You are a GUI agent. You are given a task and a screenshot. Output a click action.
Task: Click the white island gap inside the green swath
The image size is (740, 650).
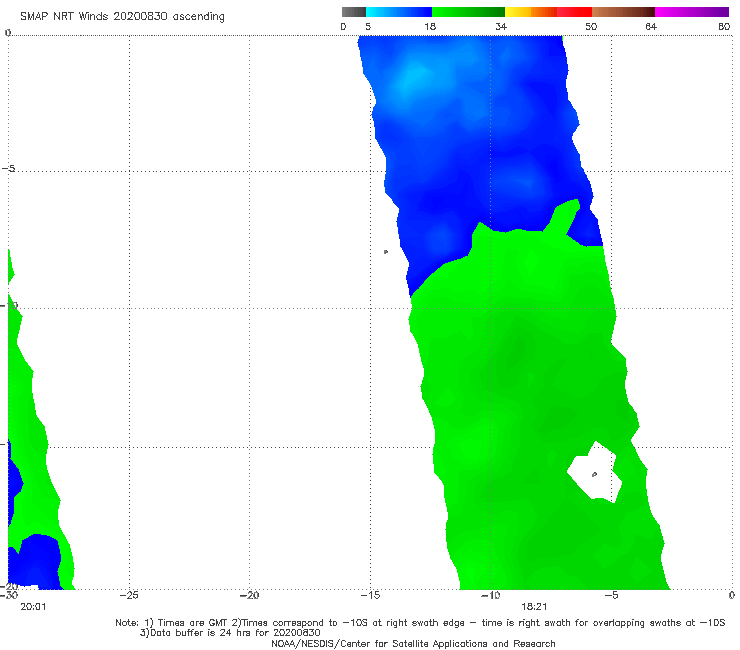595,473
